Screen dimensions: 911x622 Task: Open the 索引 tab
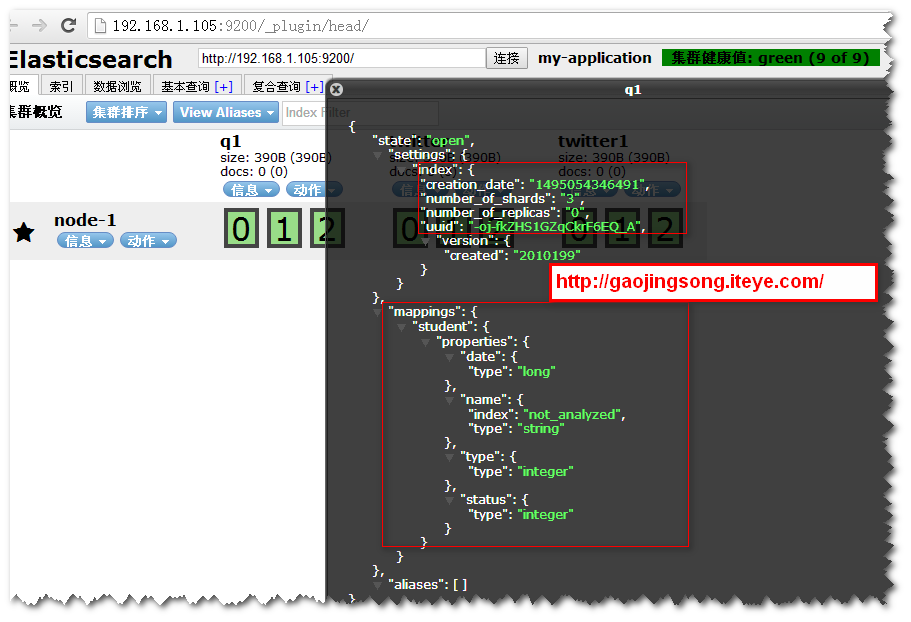point(61,86)
